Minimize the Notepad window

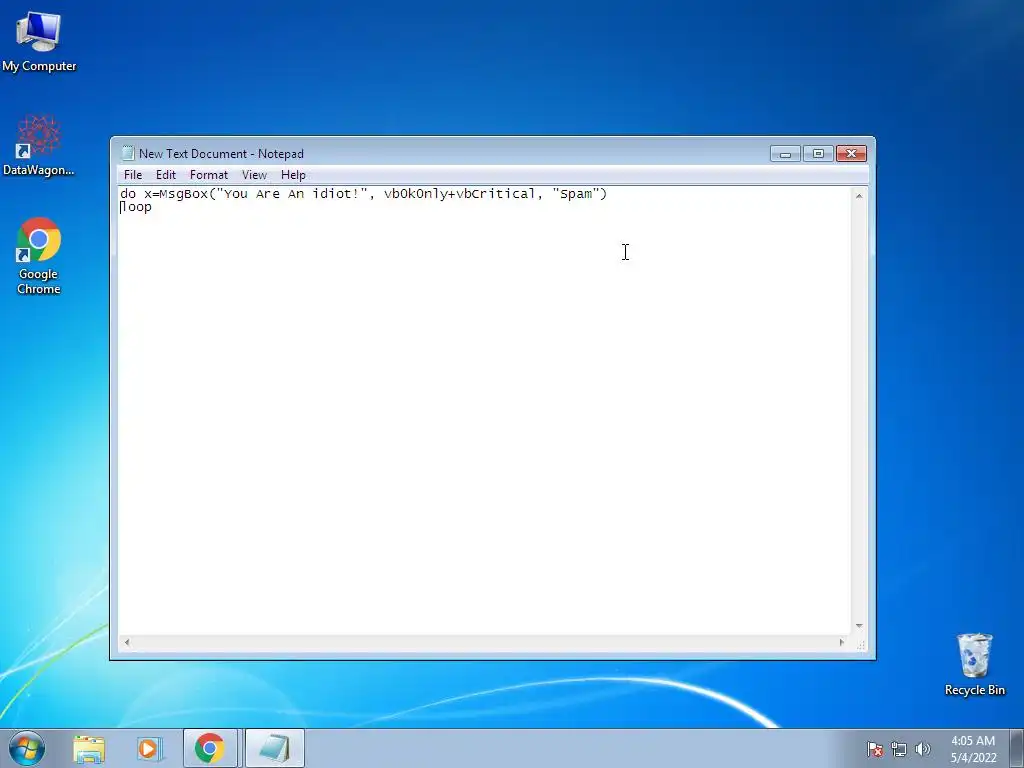coord(785,153)
